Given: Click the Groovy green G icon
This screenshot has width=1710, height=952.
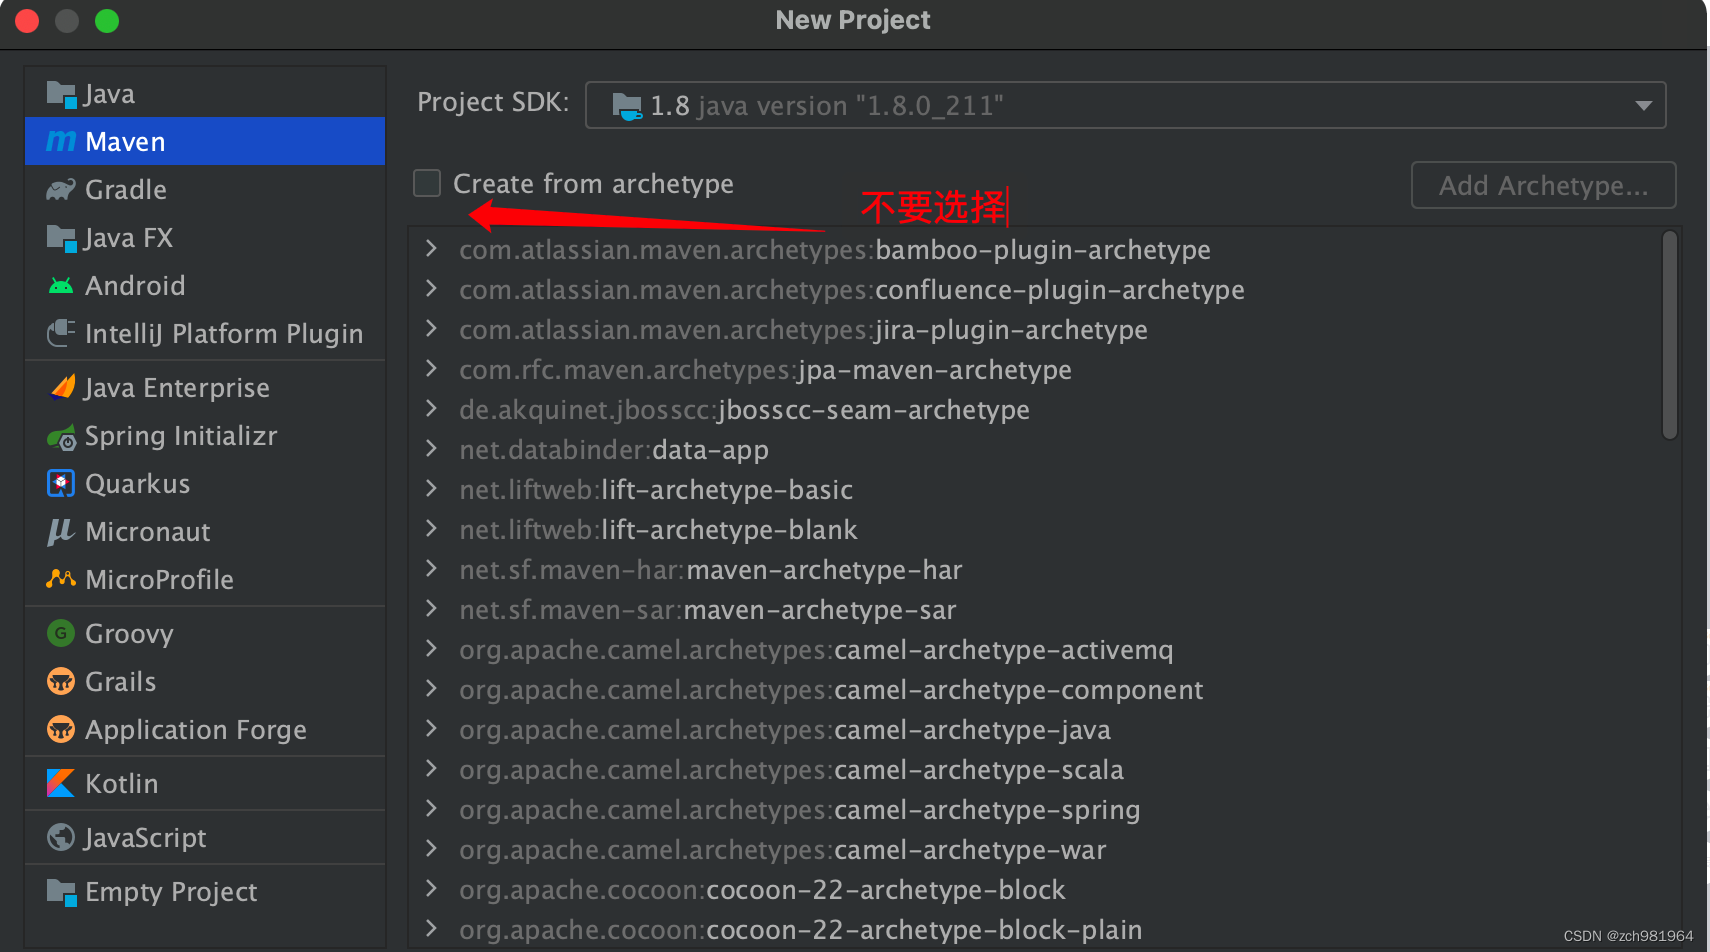Looking at the screenshot, I should tap(61, 633).
